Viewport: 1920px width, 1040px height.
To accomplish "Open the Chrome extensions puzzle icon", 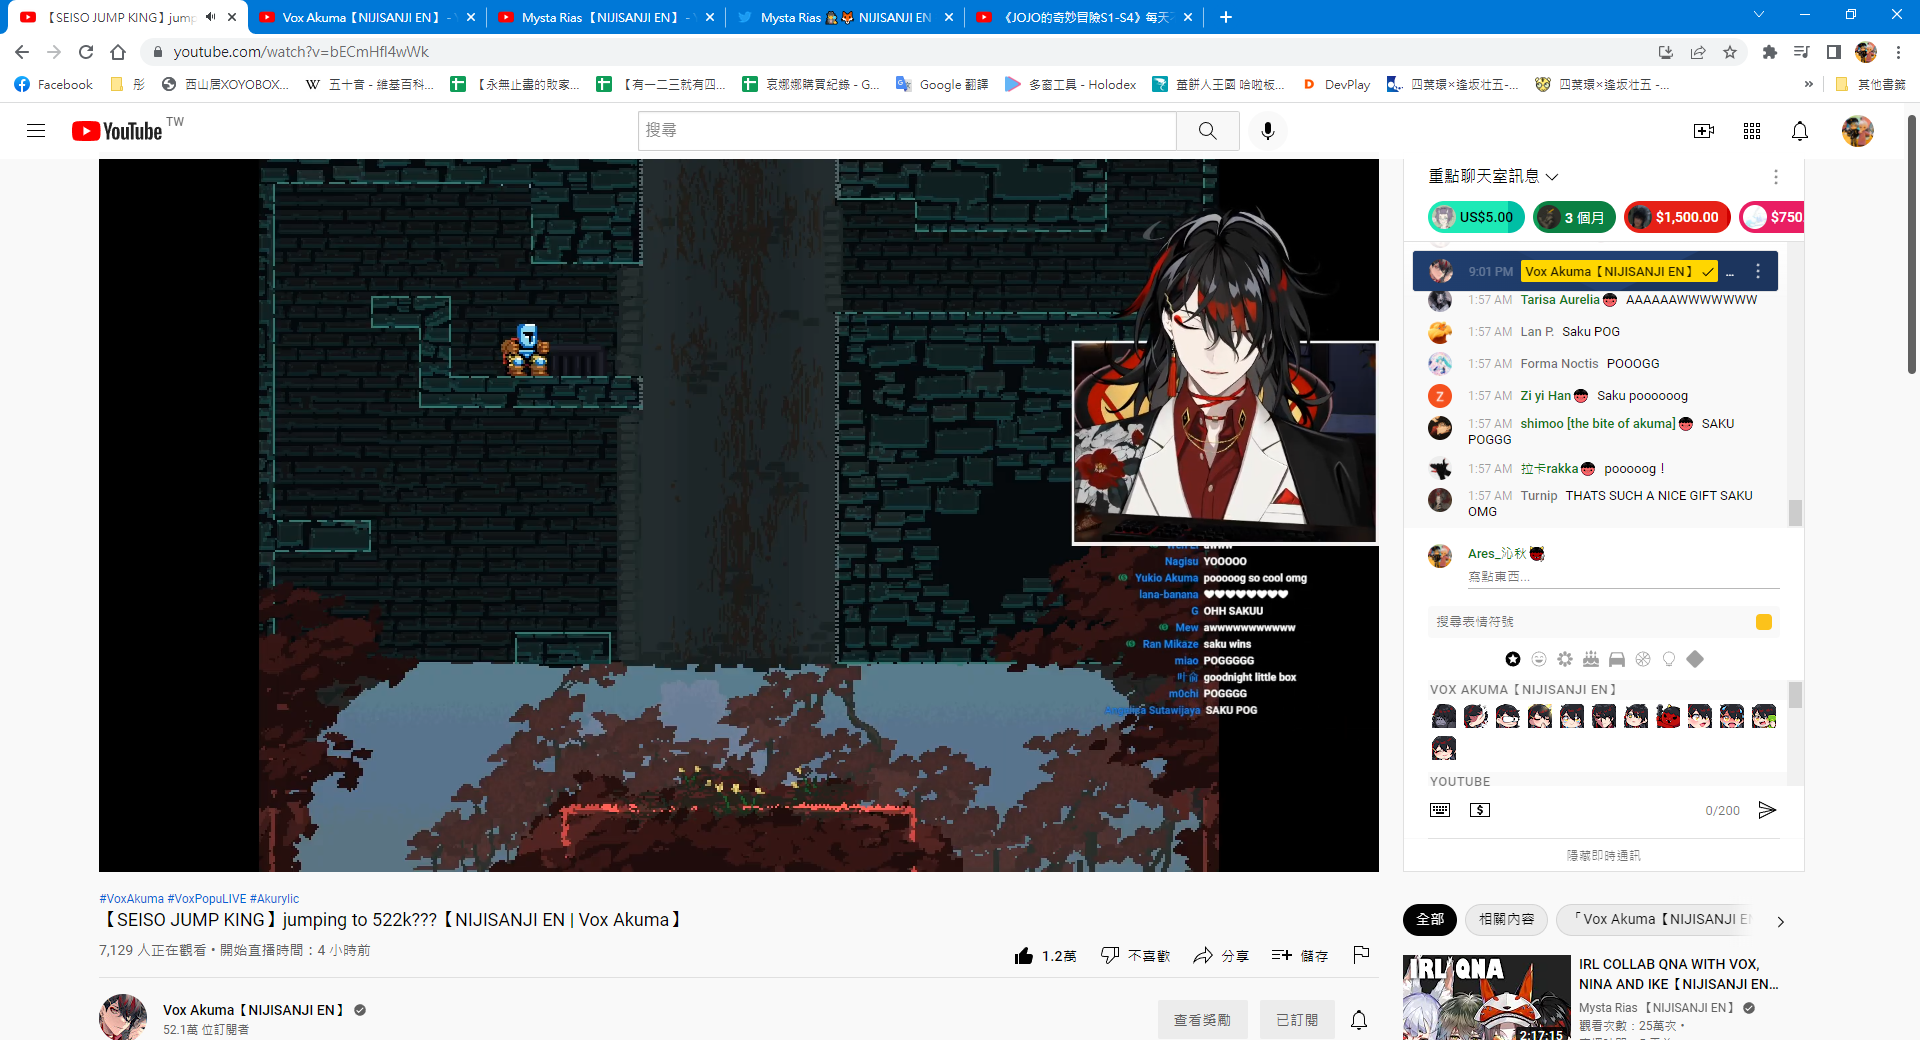I will click(x=1770, y=52).
